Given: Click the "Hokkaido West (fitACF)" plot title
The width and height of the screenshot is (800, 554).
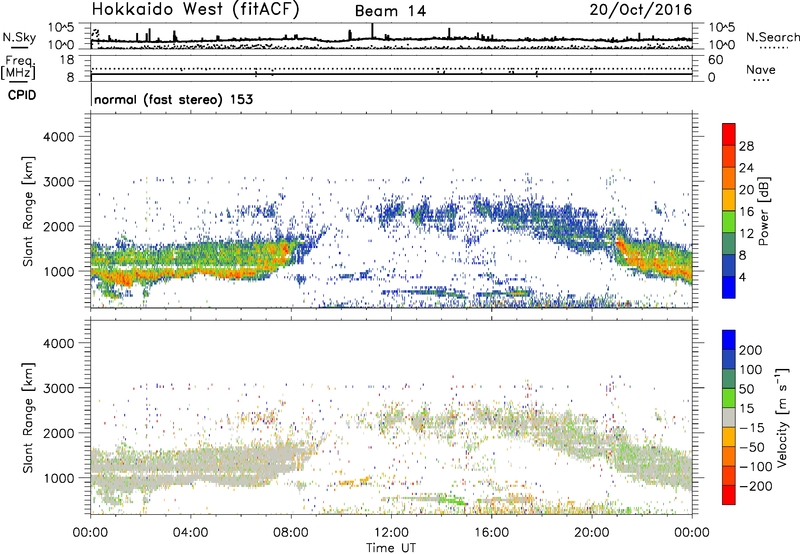Looking at the screenshot, I should pyautogui.click(x=195, y=10).
